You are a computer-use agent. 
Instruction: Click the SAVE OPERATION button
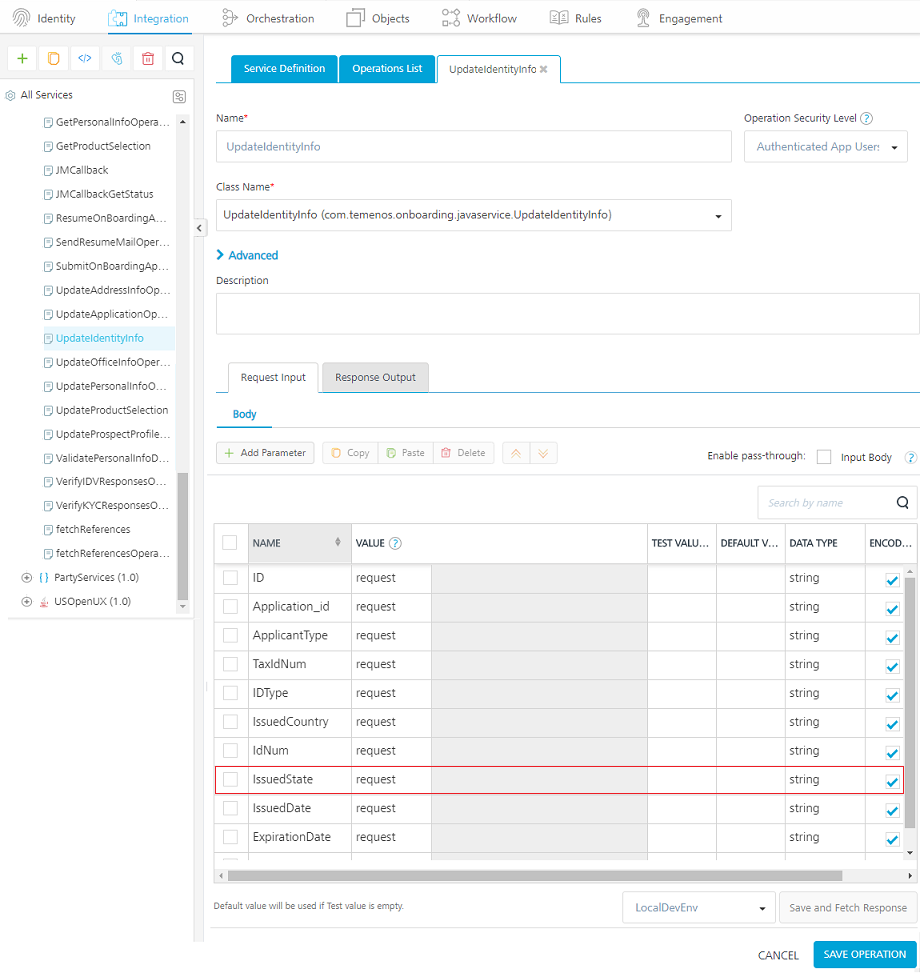tap(864, 954)
